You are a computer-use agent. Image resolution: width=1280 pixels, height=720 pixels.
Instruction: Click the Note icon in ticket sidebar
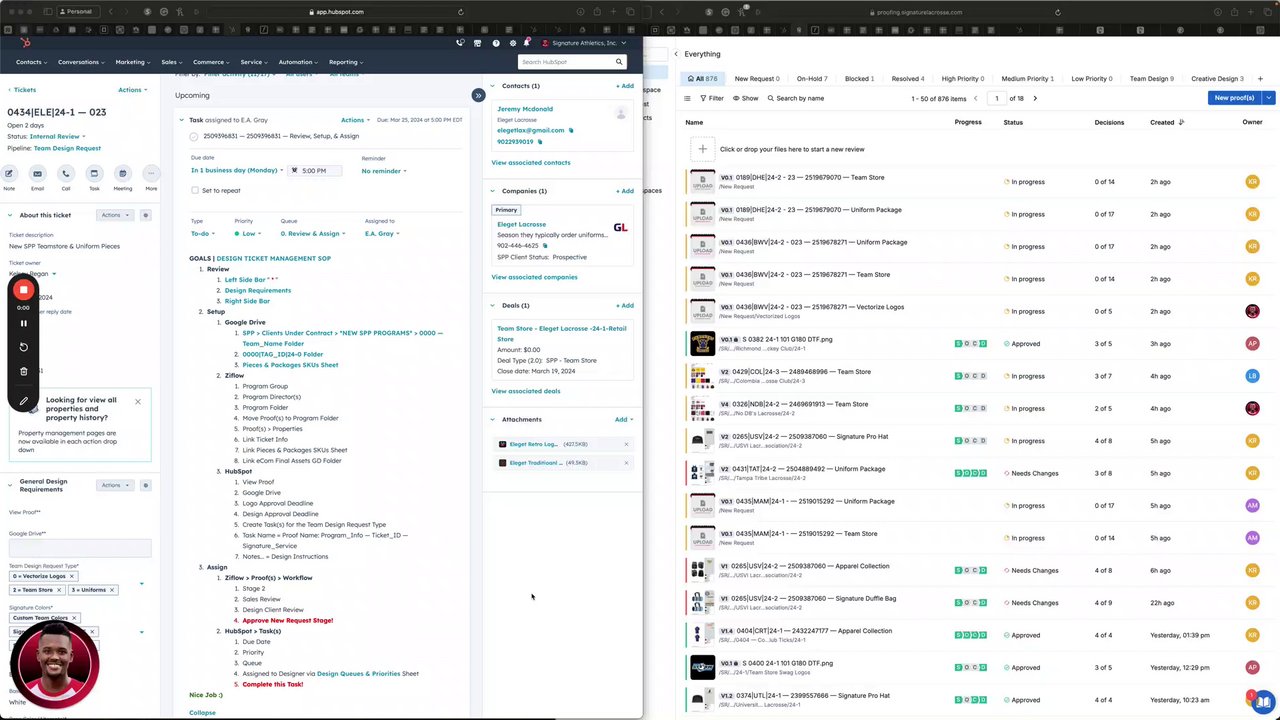[9, 173]
